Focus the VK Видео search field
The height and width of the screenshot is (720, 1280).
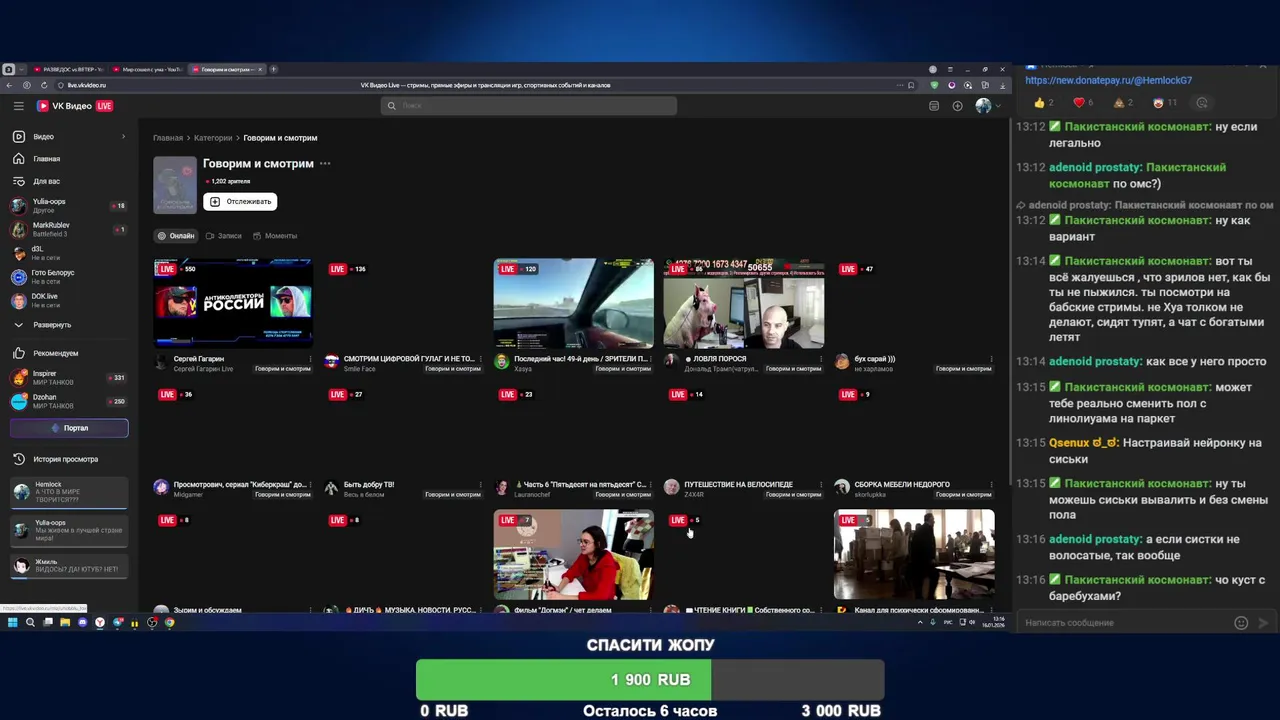point(529,106)
